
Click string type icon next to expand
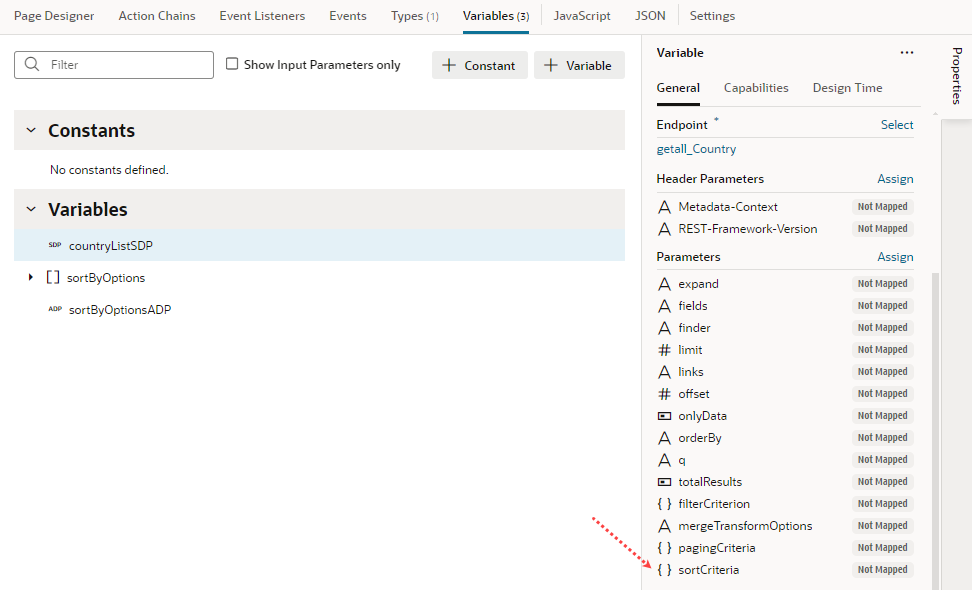[x=665, y=284]
